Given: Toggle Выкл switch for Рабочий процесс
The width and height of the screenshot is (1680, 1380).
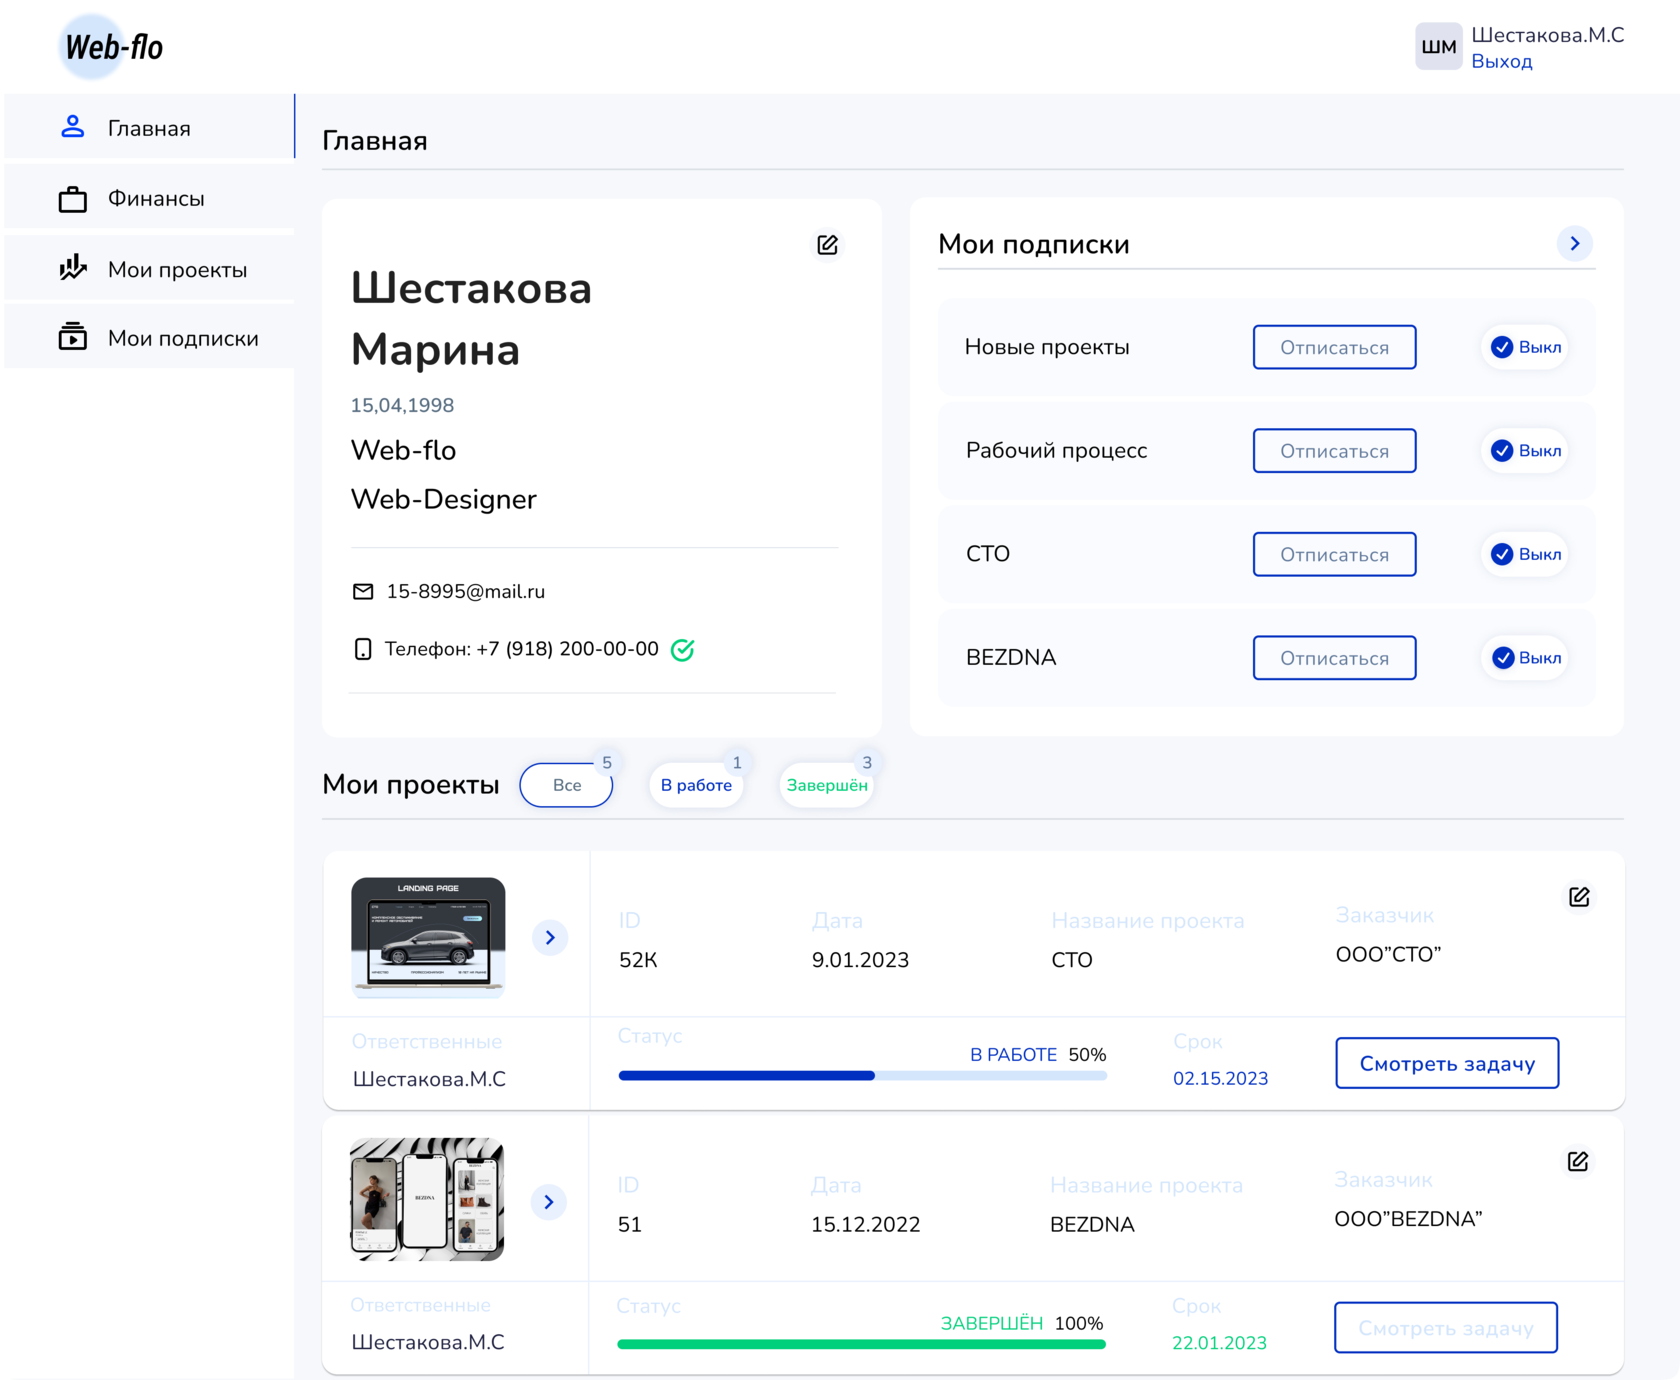Looking at the screenshot, I should point(1524,451).
